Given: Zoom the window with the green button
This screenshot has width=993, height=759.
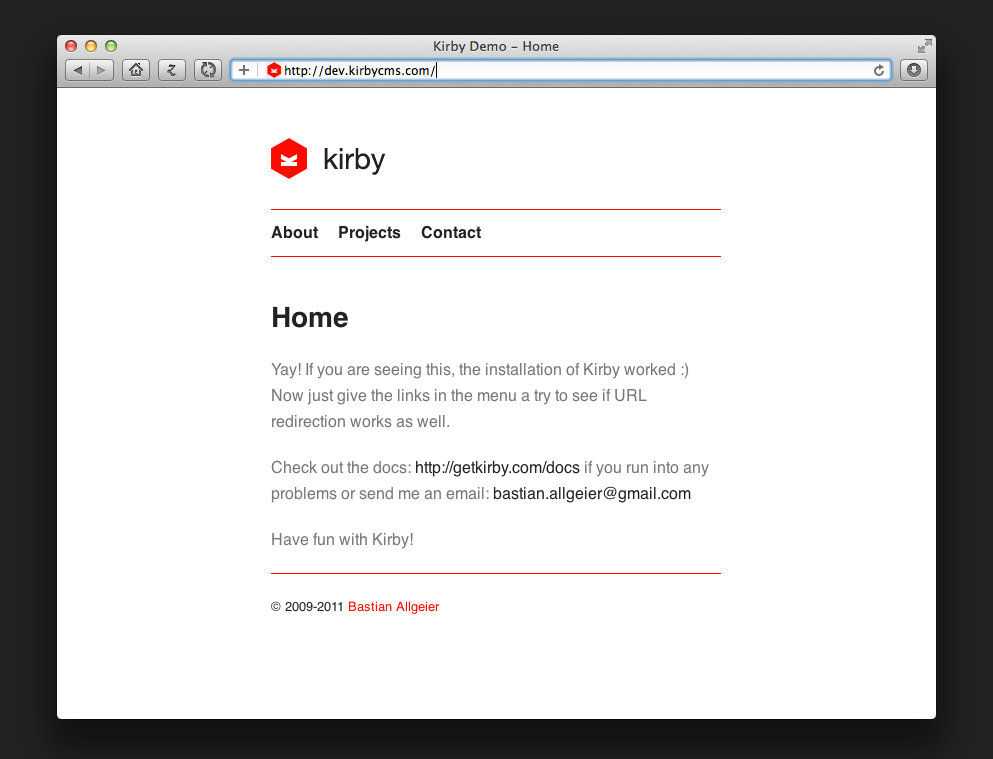Looking at the screenshot, I should pos(111,46).
